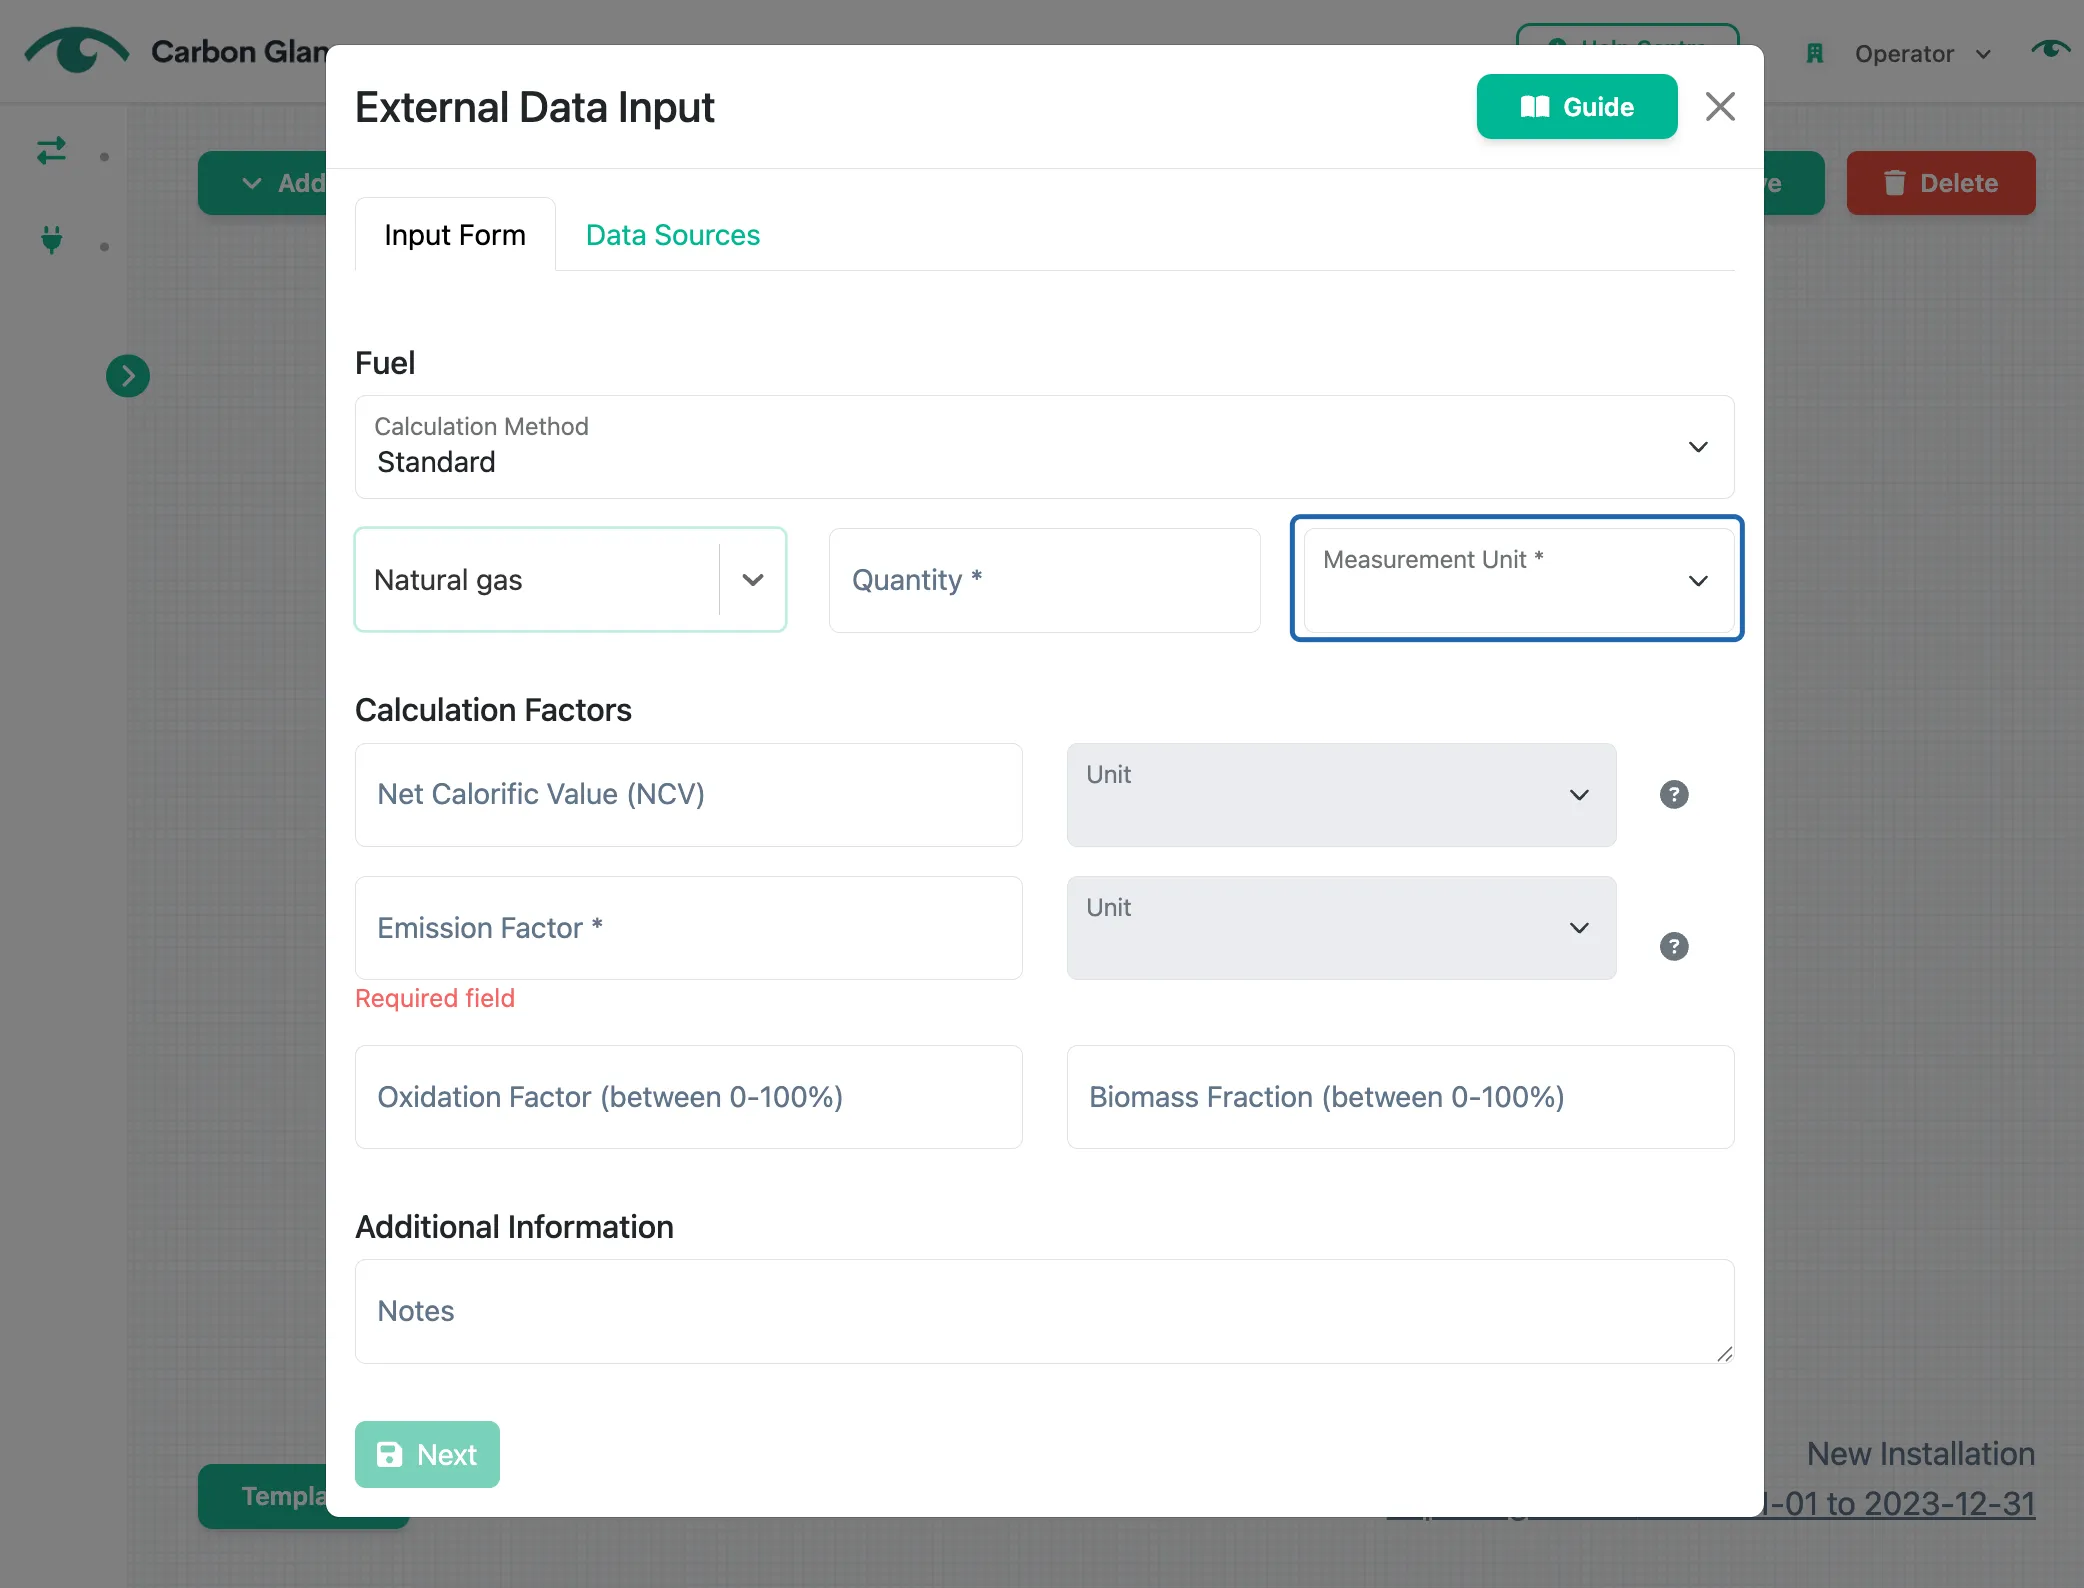Image resolution: width=2084 pixels, height=1588 pixels.
Task: Open the Calculation Method dropdown
Action: 1044,447
